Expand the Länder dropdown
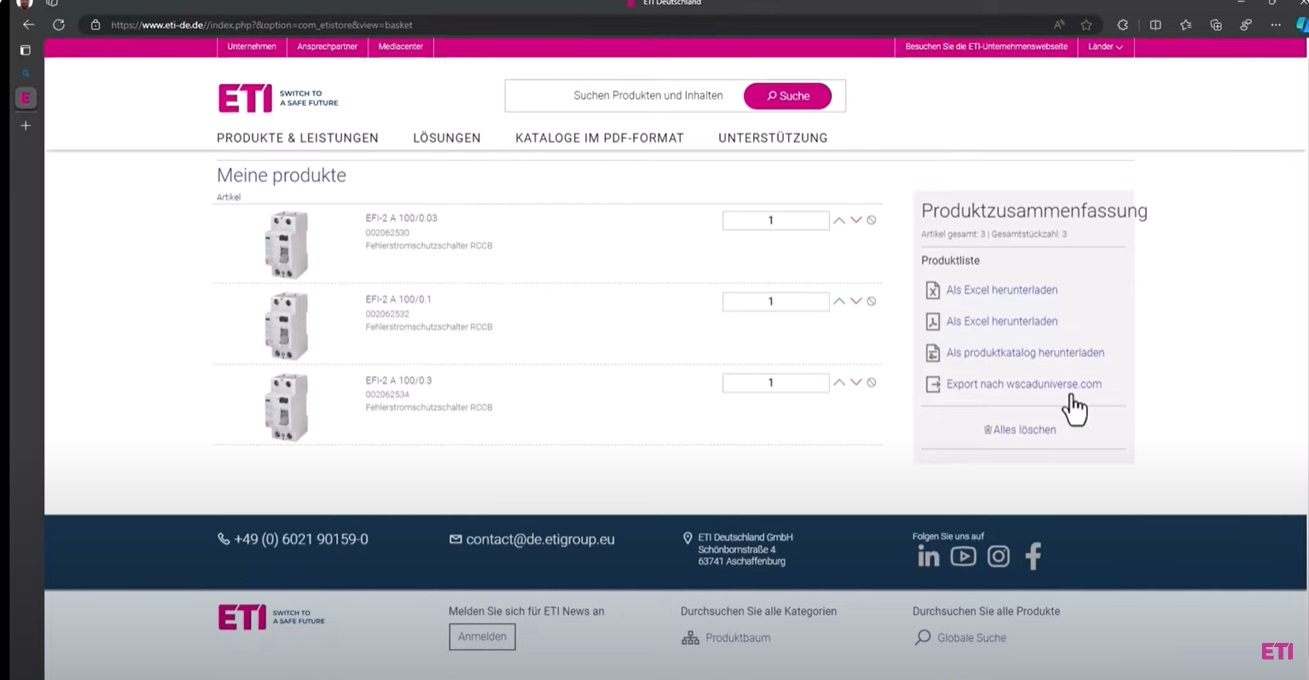 coord(1105,47)
